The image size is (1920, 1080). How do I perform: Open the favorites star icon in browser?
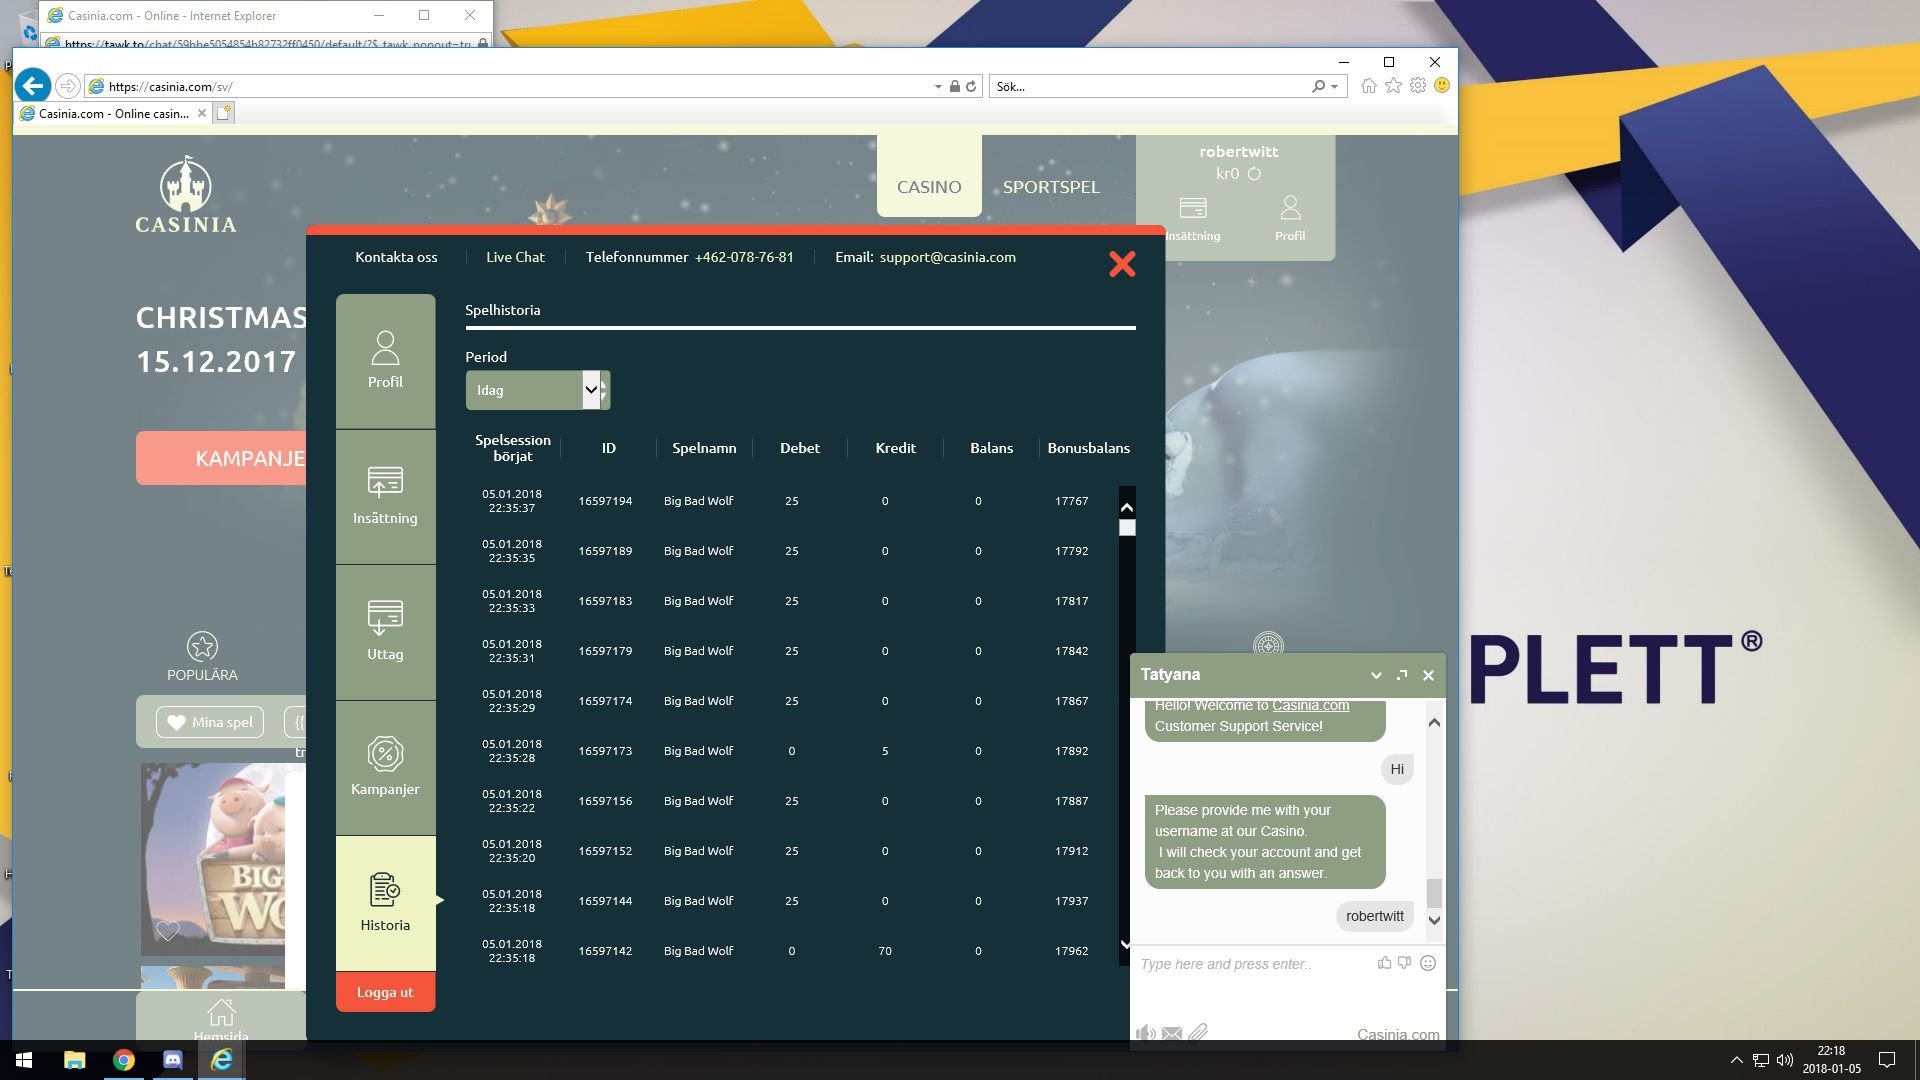coord(1393,86)
